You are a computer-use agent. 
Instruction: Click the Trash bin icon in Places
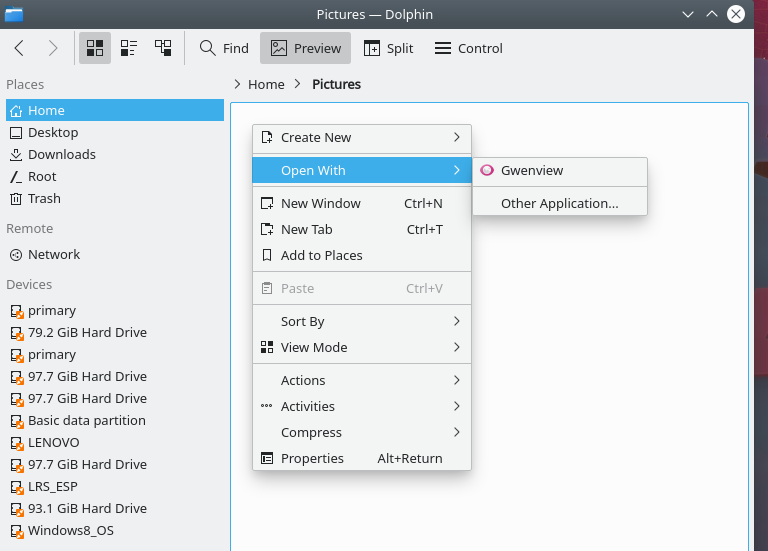pos(16,198)
